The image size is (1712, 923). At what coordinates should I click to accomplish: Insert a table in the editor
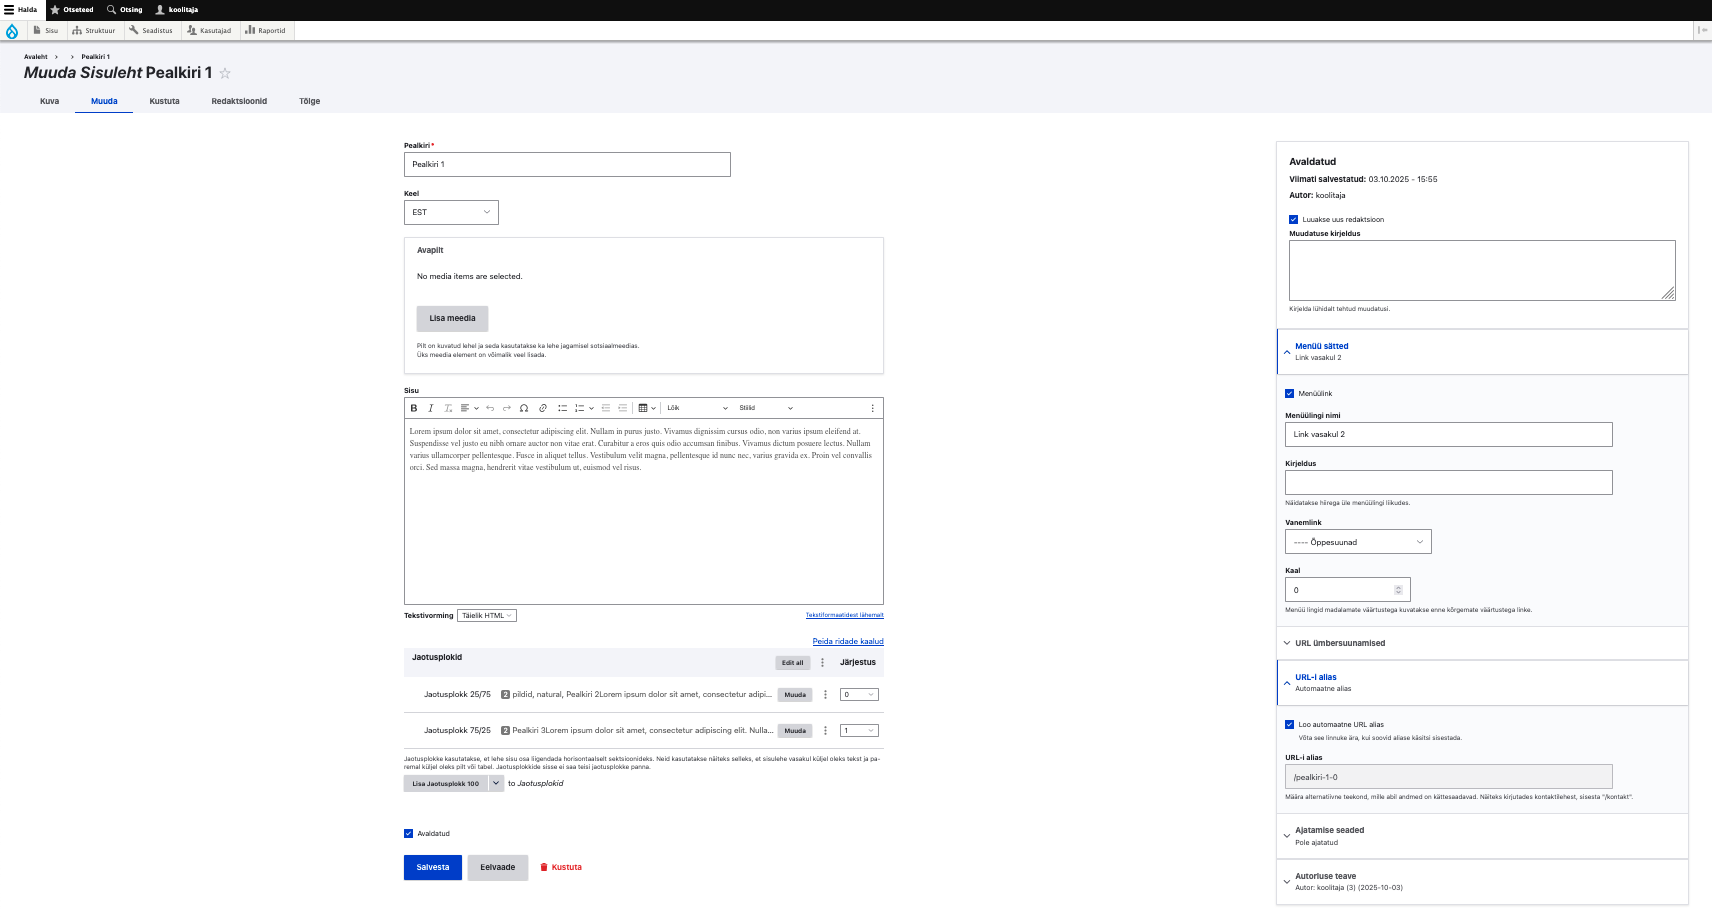coord(643,408)
